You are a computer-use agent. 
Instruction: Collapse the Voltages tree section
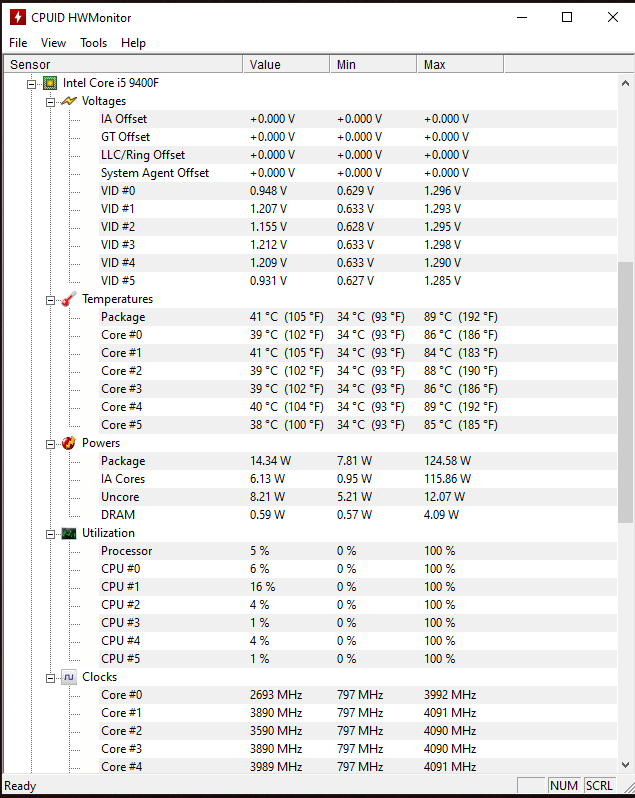50,102
